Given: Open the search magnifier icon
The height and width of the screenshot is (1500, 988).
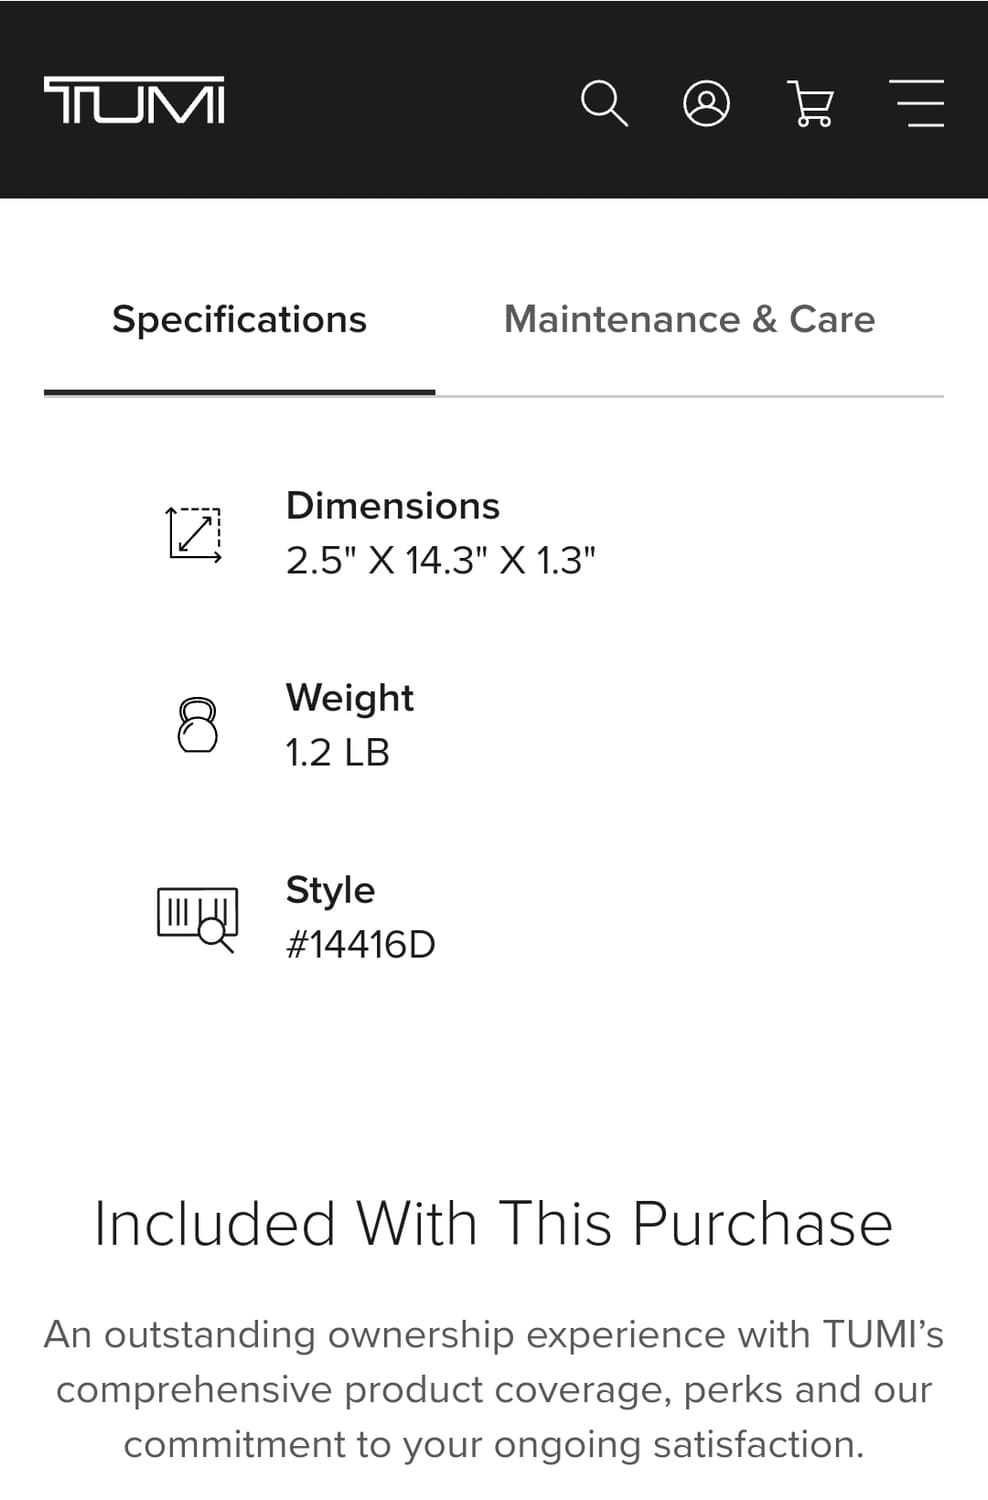Looking at the screenshot, I should [604, 103].
